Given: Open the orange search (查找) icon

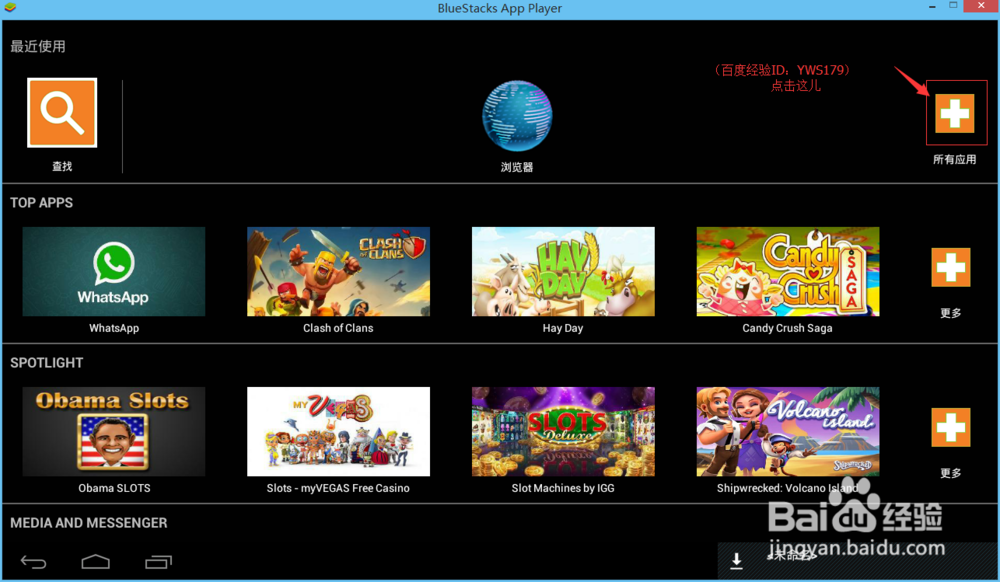Looking at the screenshot, I should click(x=62, y=113).
